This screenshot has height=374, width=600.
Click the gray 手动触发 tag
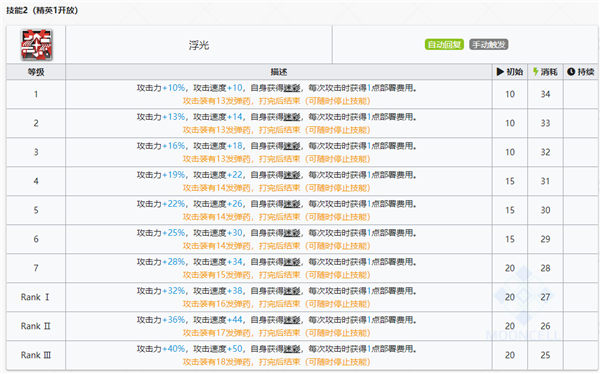point(489,45)
